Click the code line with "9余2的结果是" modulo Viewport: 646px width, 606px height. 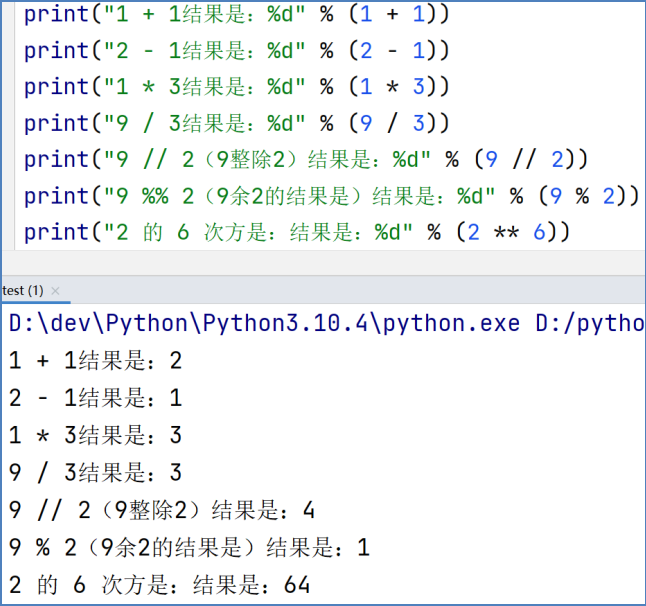(332, 196)
